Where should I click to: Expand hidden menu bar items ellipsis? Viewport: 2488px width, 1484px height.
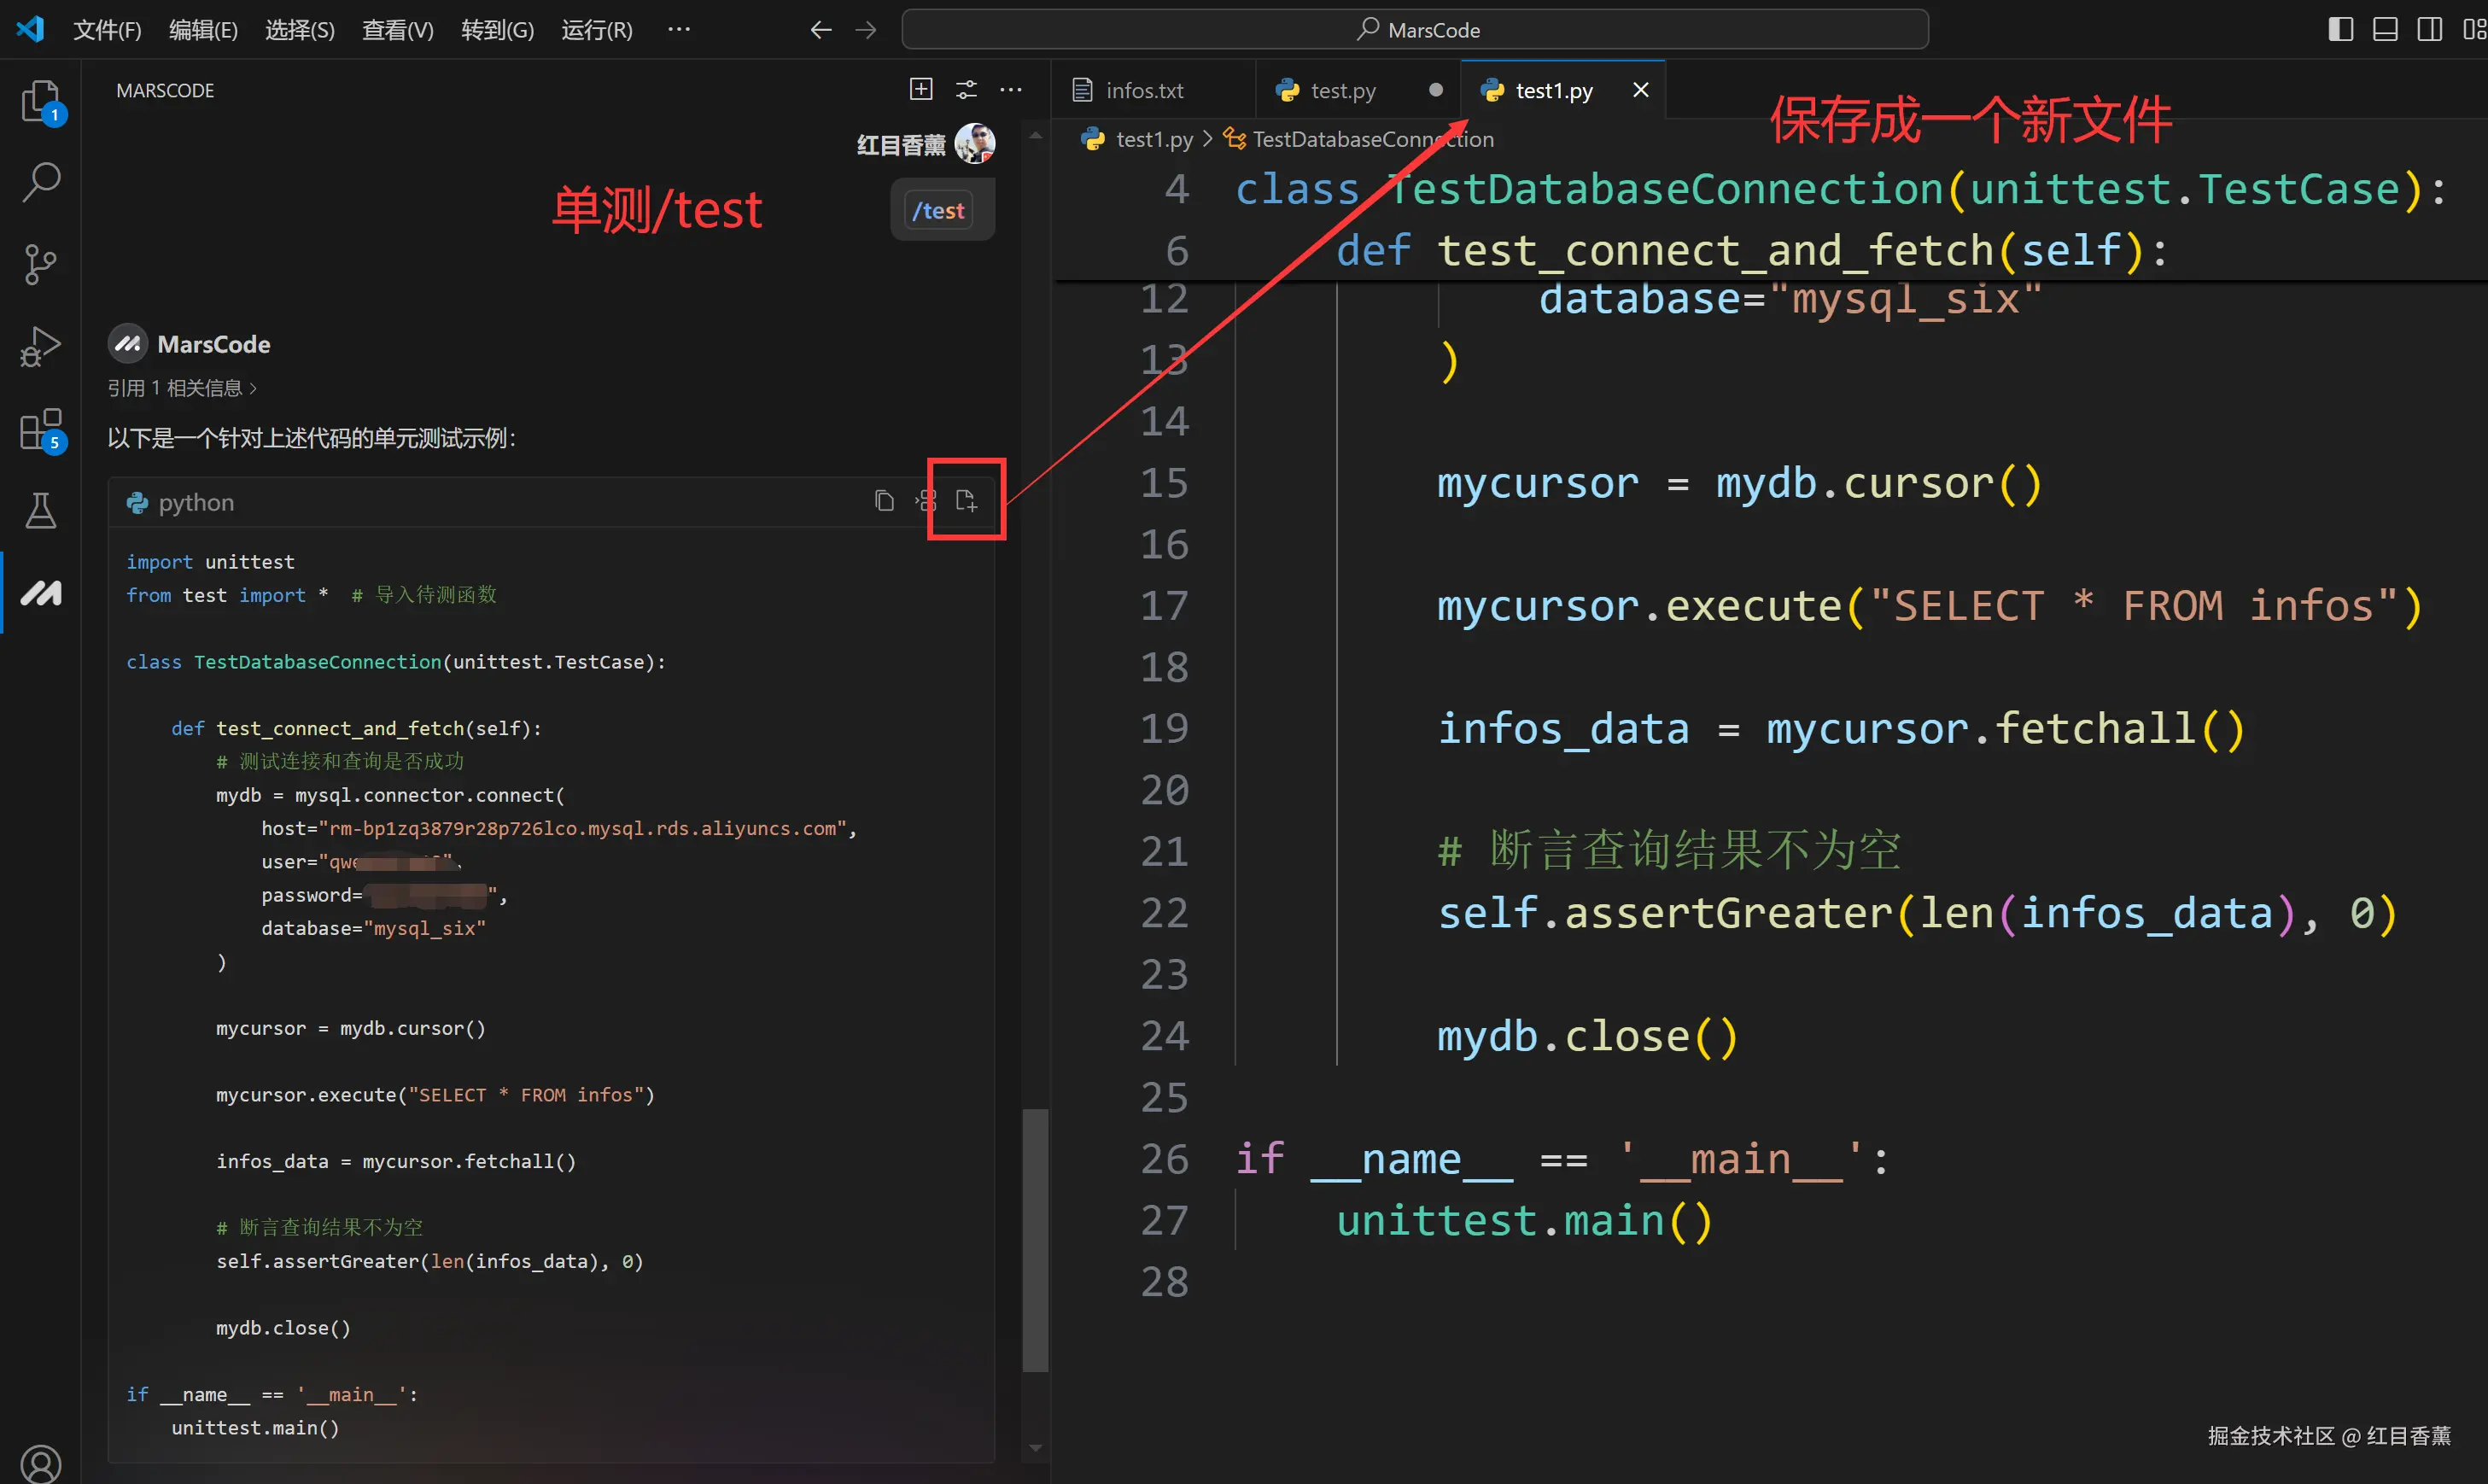tap(679, 30)
